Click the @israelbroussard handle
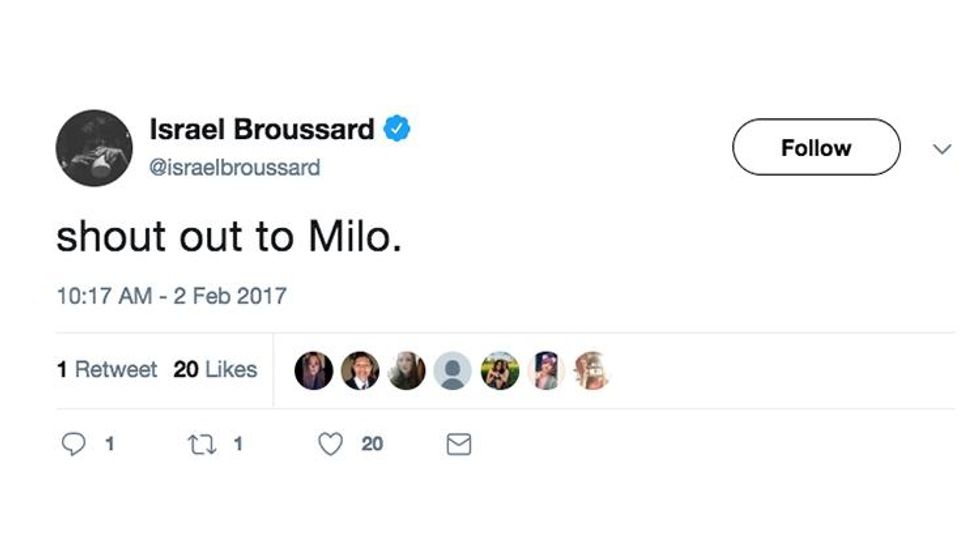980x551 pixels. click(235, 167)
